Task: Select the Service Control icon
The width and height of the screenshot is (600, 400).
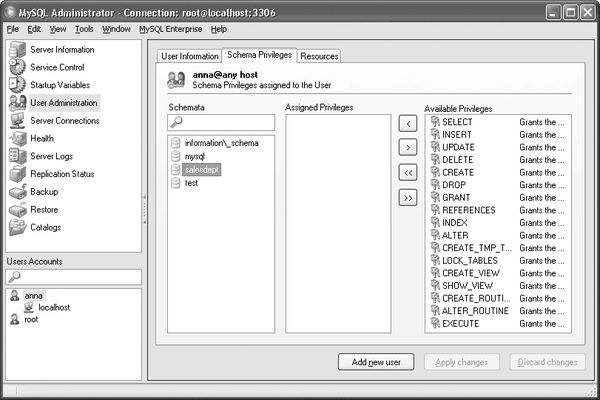Action: 17,67
